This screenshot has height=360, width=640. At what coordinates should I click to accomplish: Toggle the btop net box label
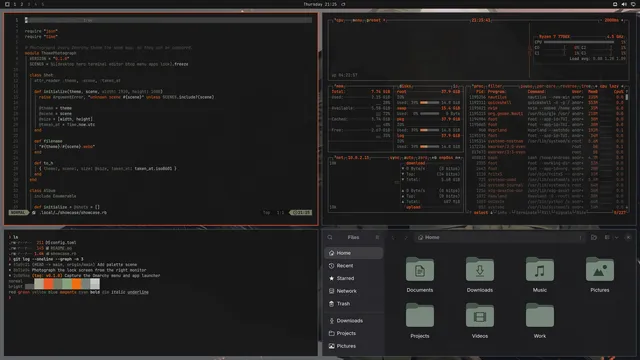(x=339, y=158)
